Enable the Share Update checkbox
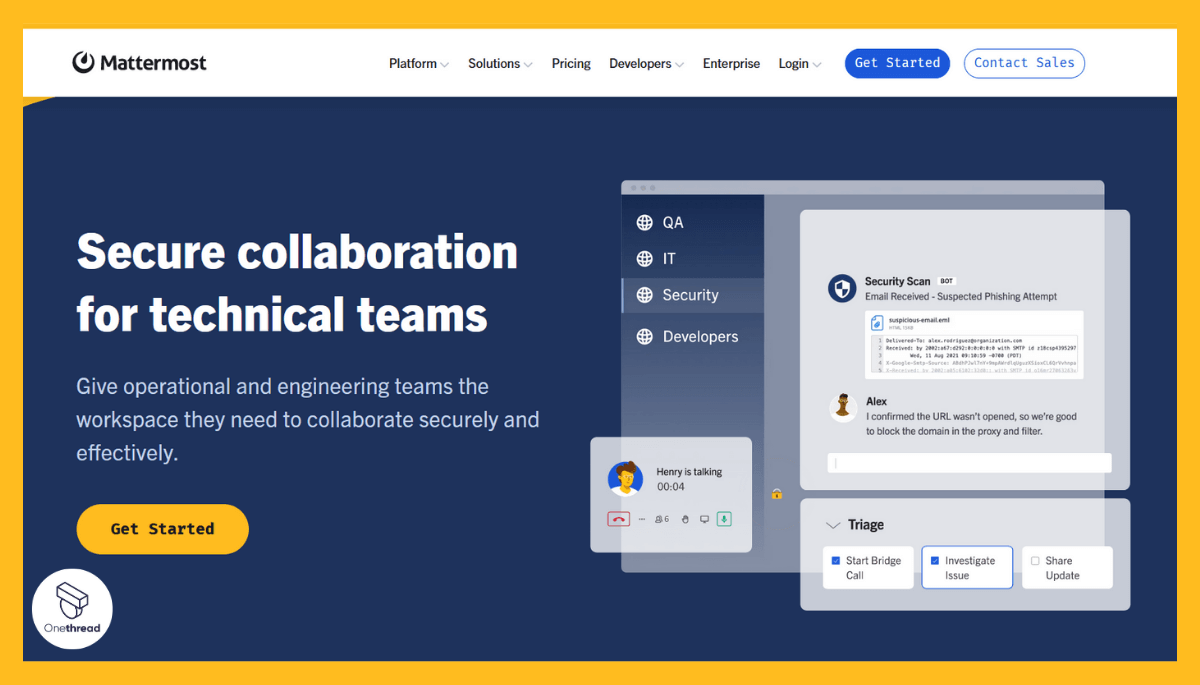The height and width of the screenshot is (685, 1200). tap(1036, 561)
